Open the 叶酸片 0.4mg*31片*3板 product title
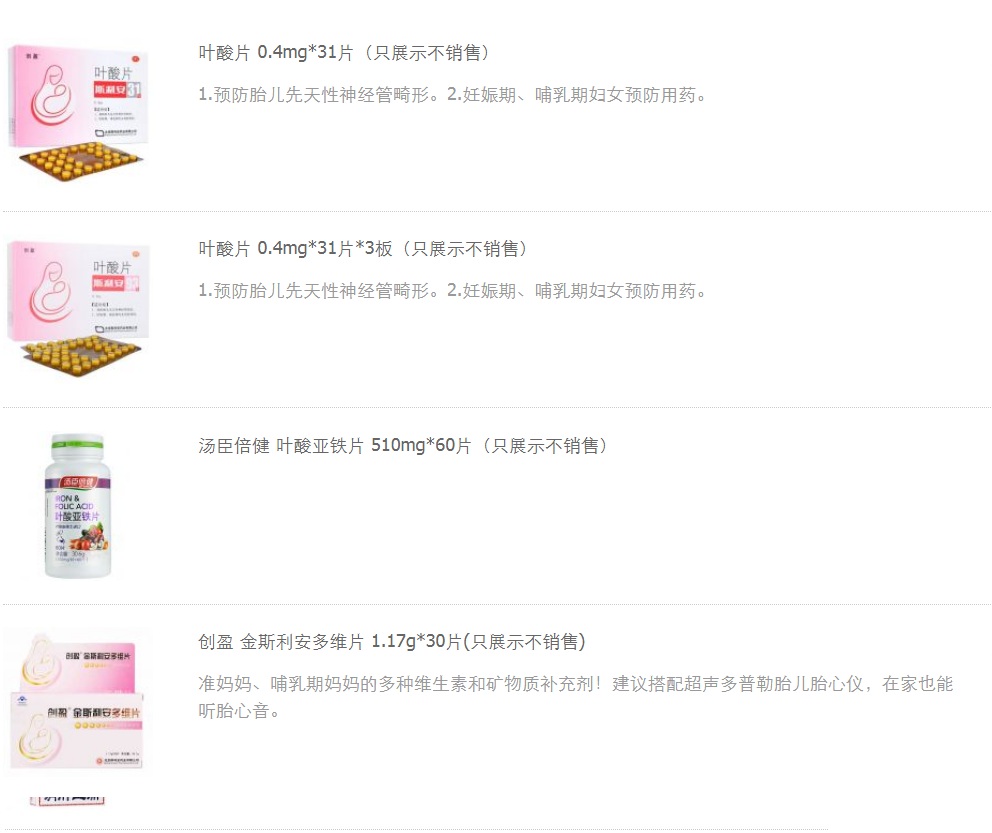Screen dimensions: 992x833 (x=363, y=249)
